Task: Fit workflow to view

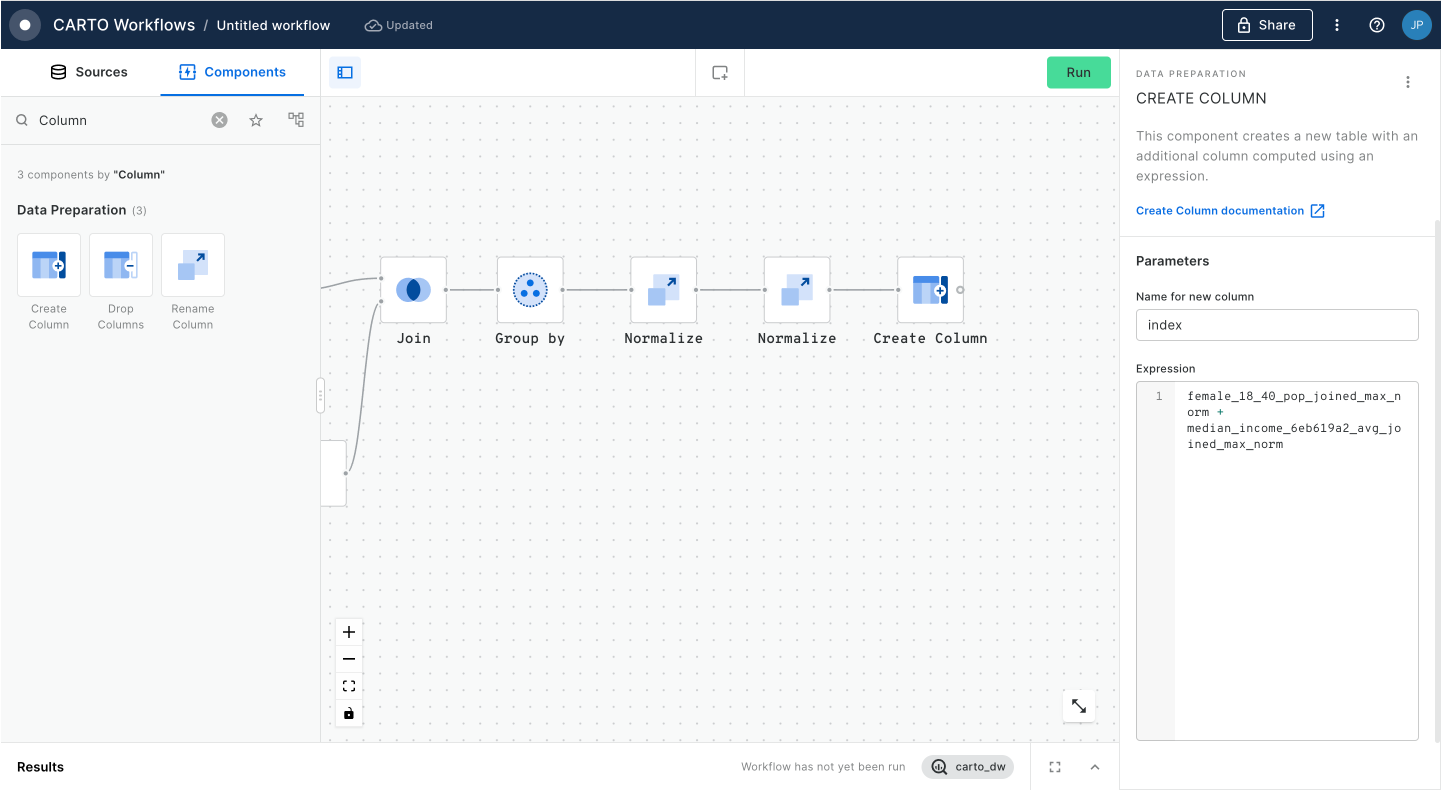Action: tap(349, 686)
